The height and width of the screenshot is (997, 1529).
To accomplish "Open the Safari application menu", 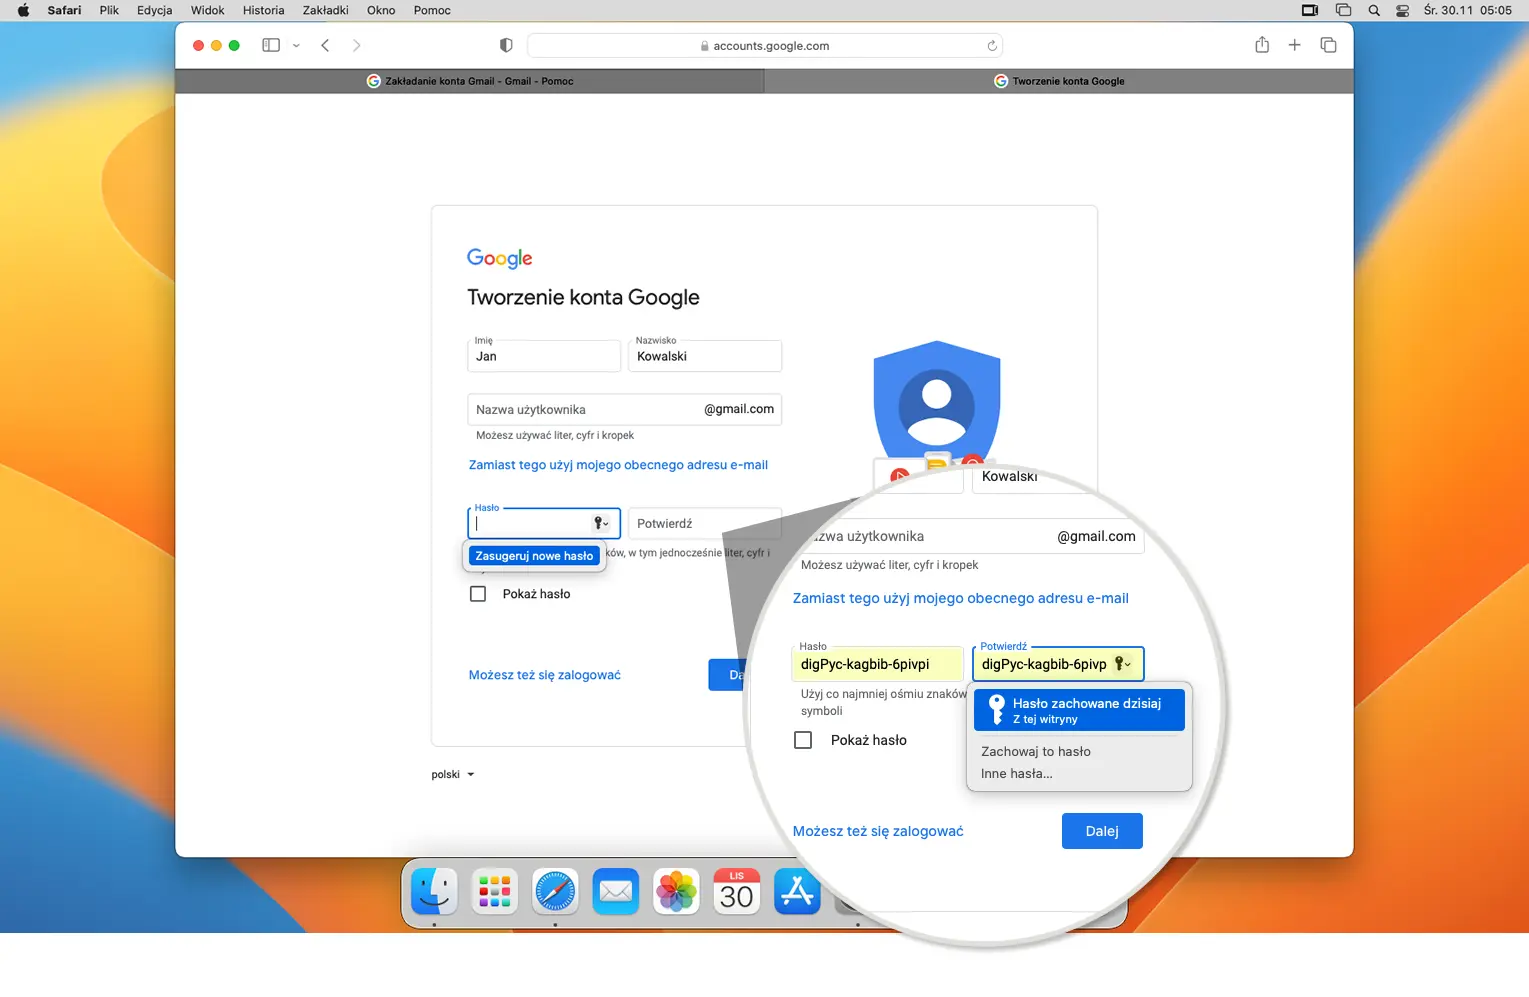I will coord(64,10).
